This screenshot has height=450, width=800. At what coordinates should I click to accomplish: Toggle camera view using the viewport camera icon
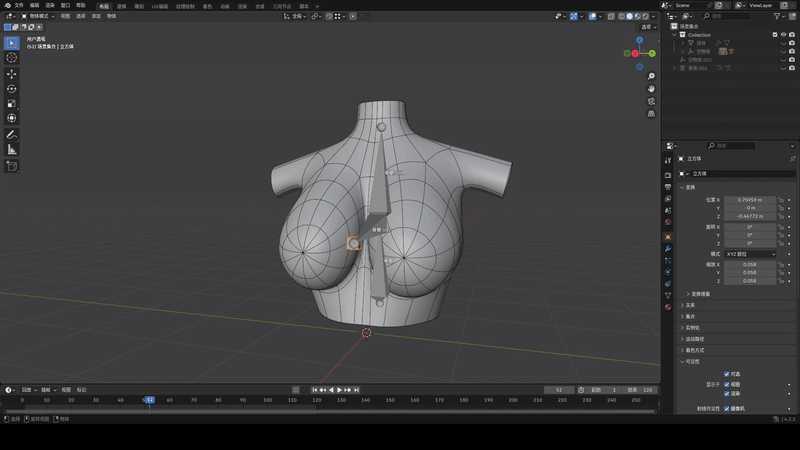[651, 101]
